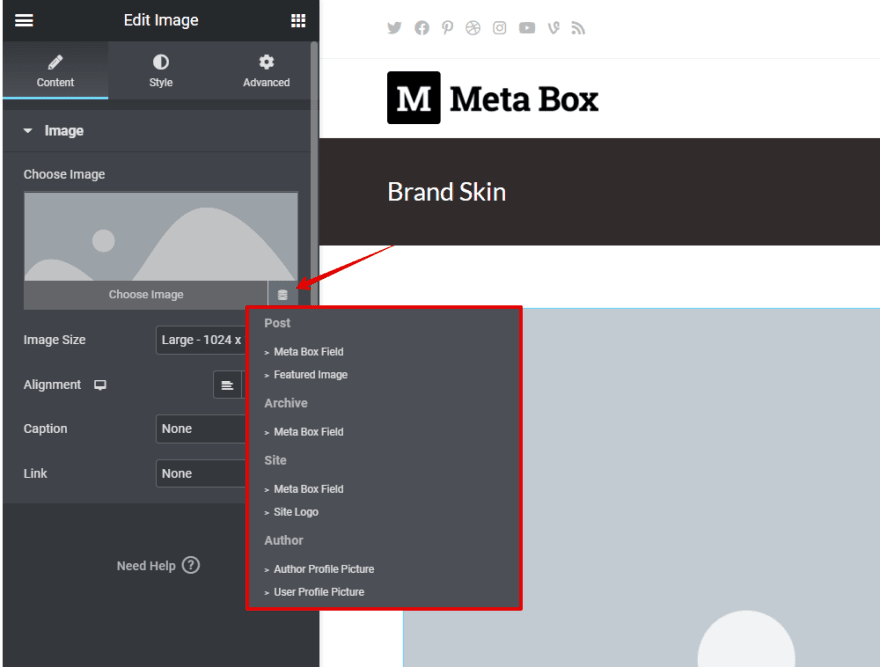Select Site Logo dynamic tag
Viewport: 880px width, 667px height.
pyautogui.click(x=296, y=512)
